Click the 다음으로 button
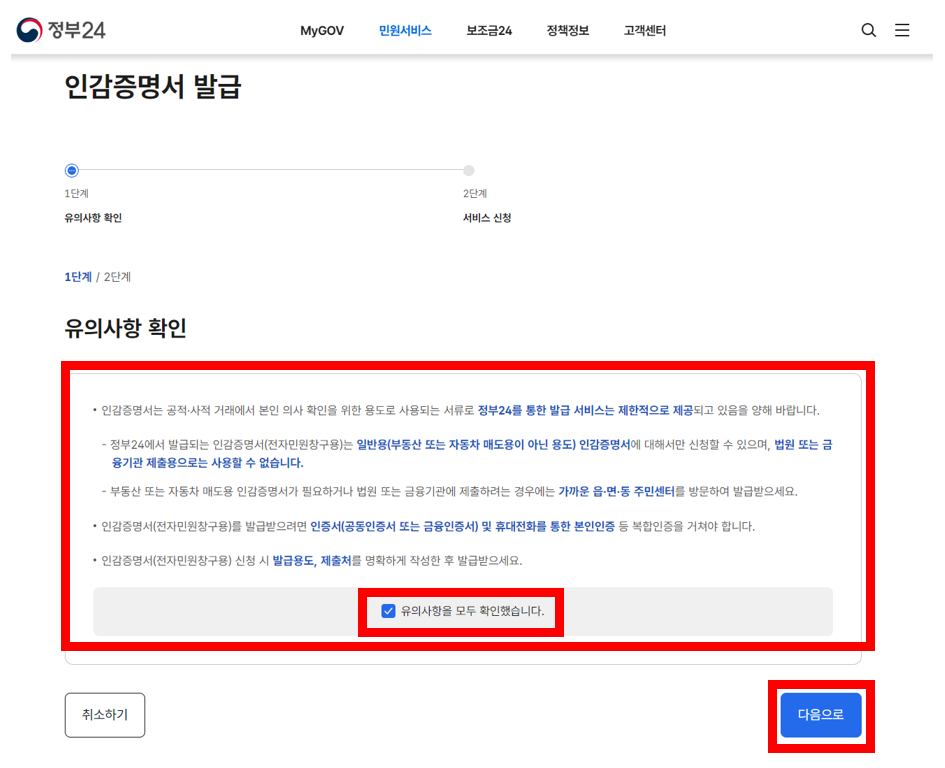945x768 pixels. tap(820, 715)
